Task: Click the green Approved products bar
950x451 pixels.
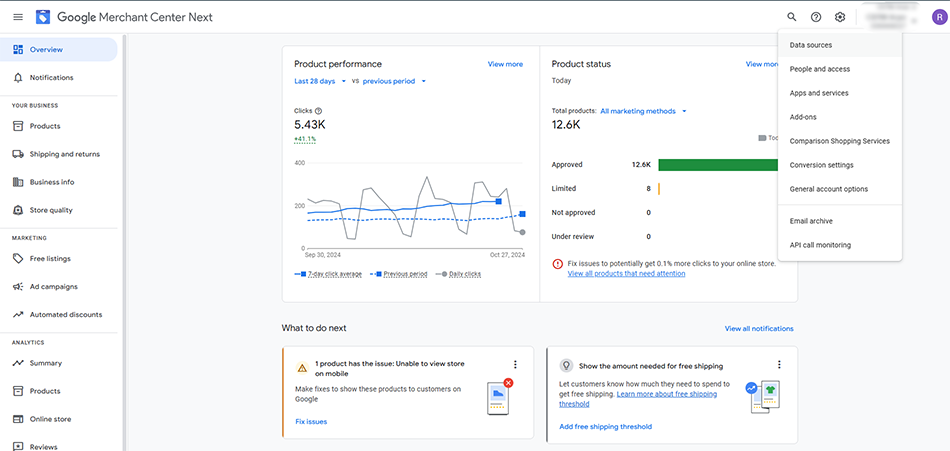Action: tap(717, 164)
